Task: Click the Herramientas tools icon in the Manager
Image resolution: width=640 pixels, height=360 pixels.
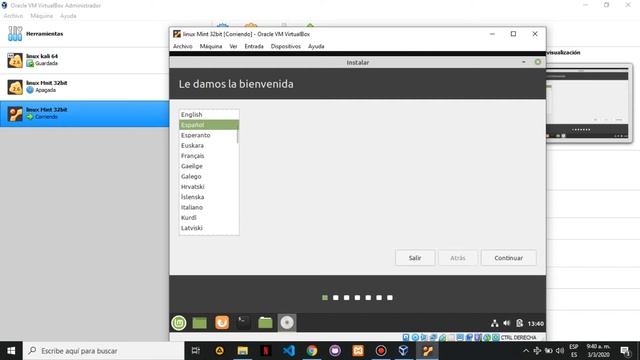Action: [15, 33]
